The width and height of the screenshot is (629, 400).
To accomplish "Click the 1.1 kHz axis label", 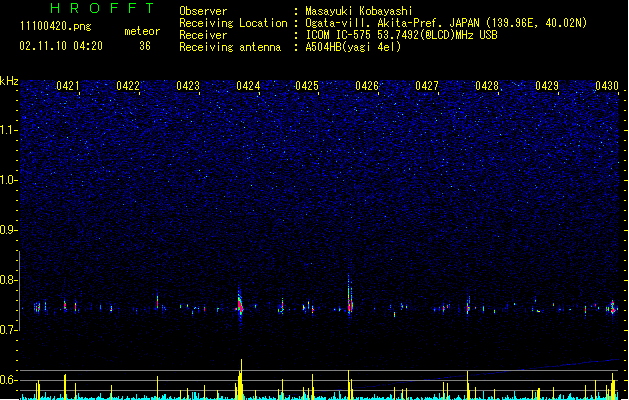I will (x=9, y=130).
